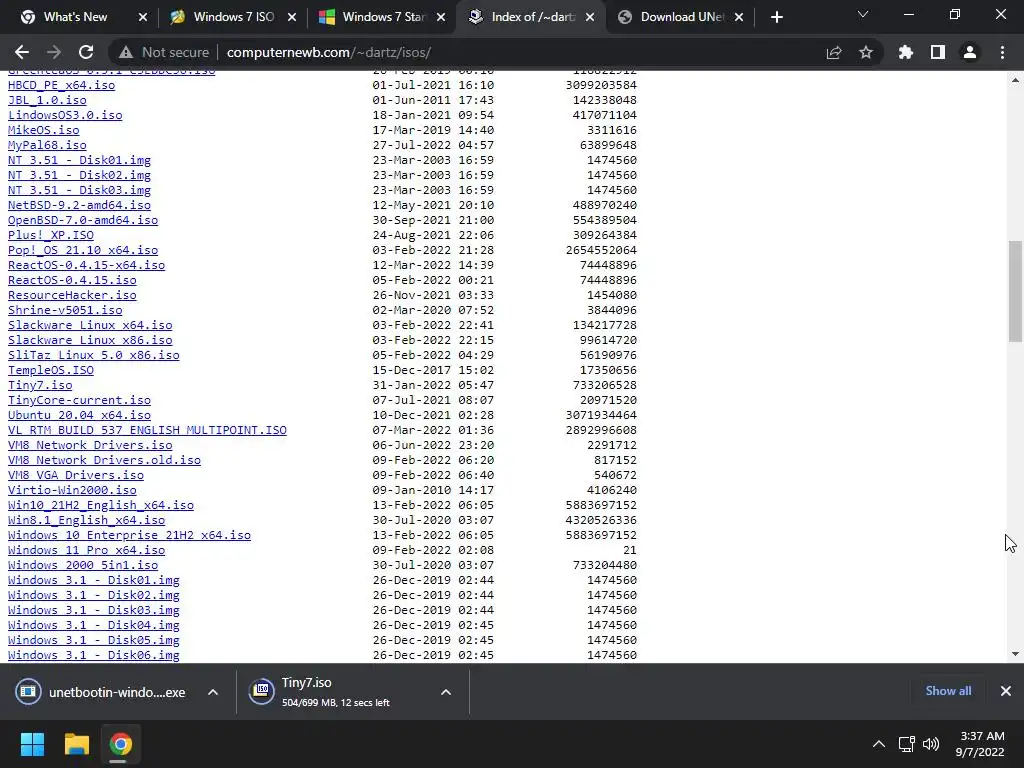Open Chrome three-dot menu

[1002, 52]
